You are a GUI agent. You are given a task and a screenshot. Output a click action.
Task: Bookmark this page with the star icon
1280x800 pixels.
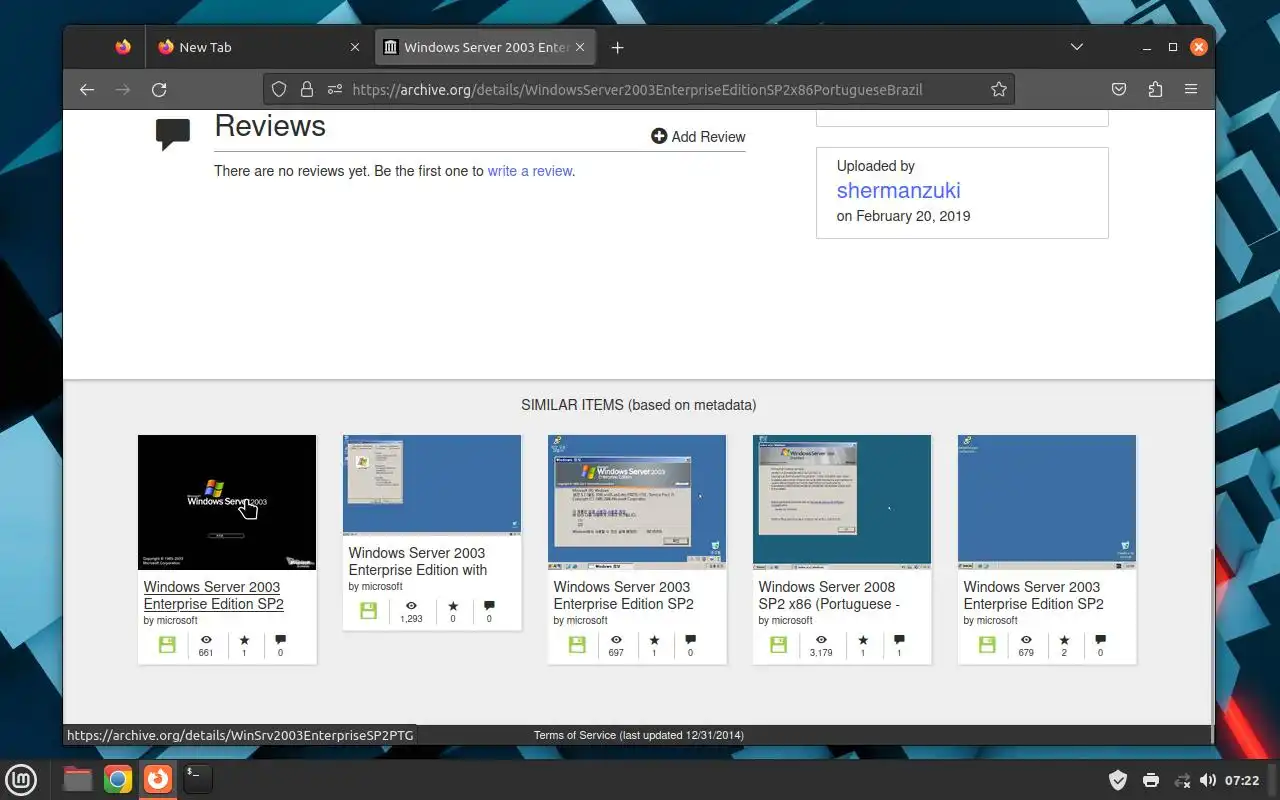(998, 90)
